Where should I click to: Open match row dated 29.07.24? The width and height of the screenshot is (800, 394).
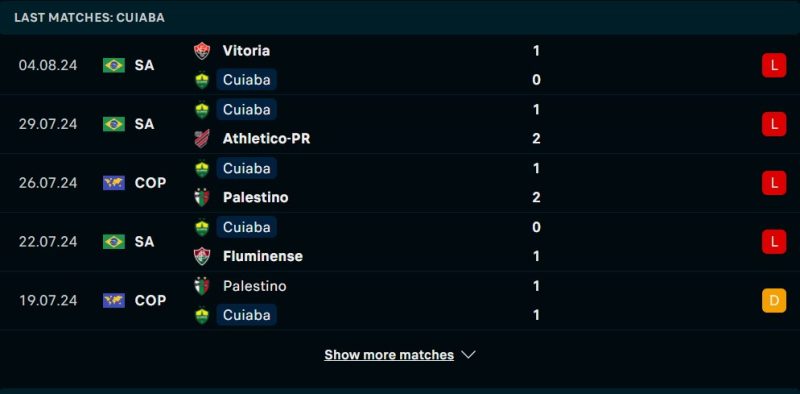click(x=400, y=124)
